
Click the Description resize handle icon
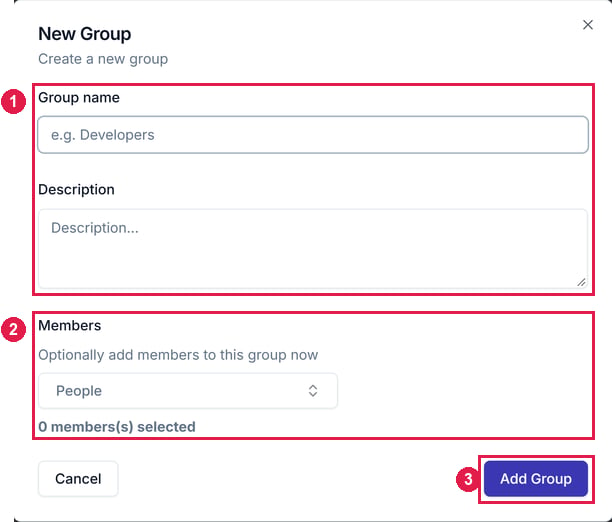[581, 282]
